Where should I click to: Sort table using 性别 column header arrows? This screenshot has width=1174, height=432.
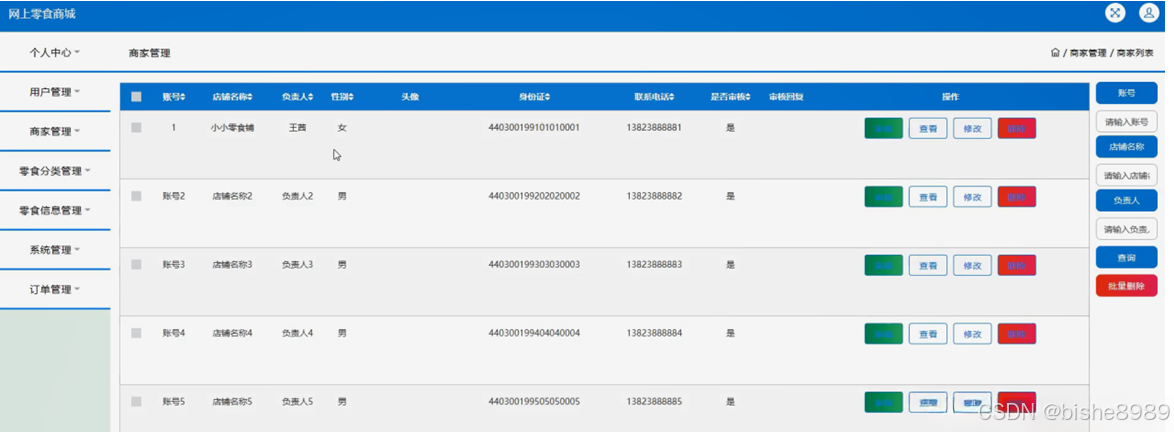point(350,97)
